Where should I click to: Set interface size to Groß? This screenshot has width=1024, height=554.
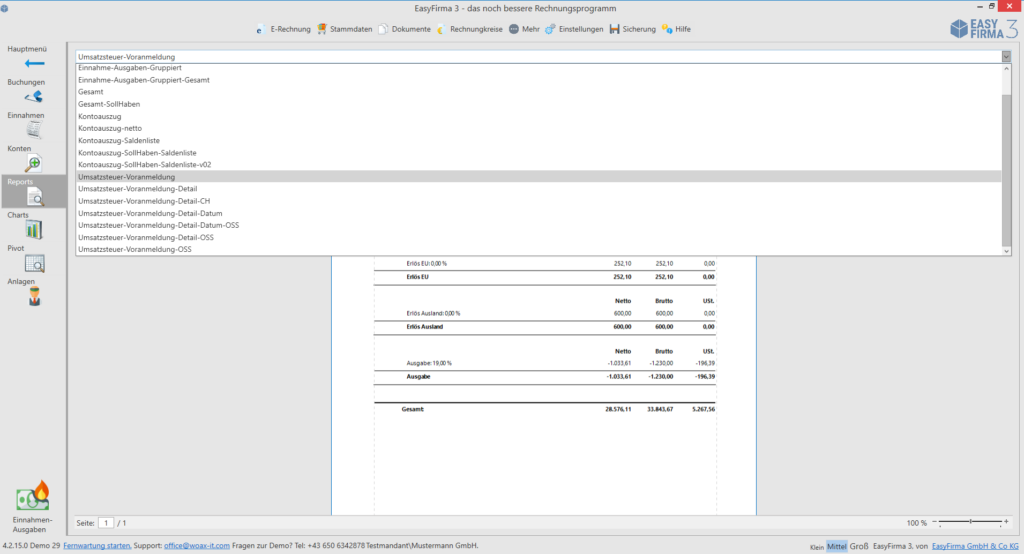[859, 546]
